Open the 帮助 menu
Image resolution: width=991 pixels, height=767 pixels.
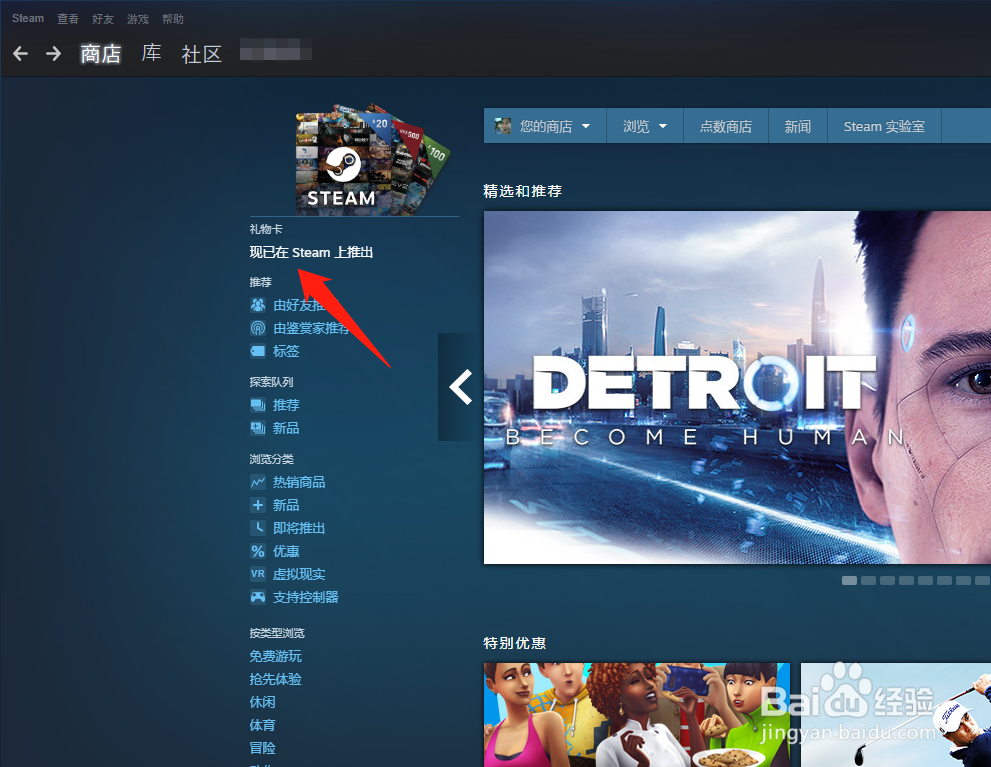173,19
